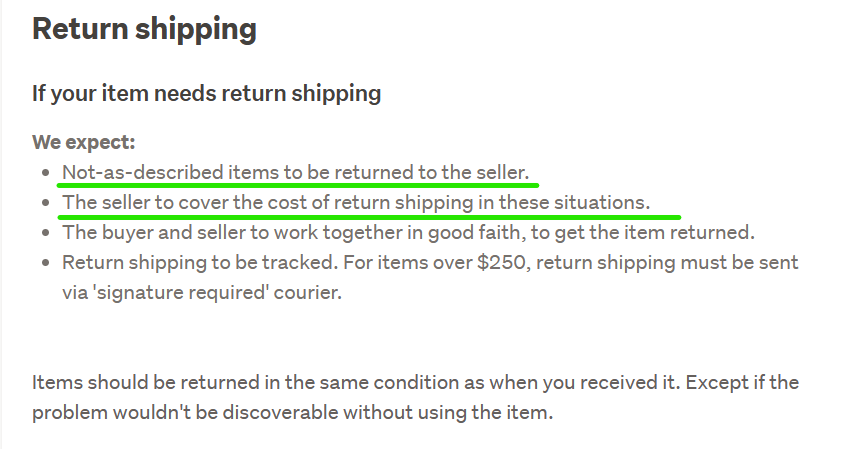Click the sentence about seller covering return cost
This screenshot has width=843, height=449.
[x=355, y=203]
